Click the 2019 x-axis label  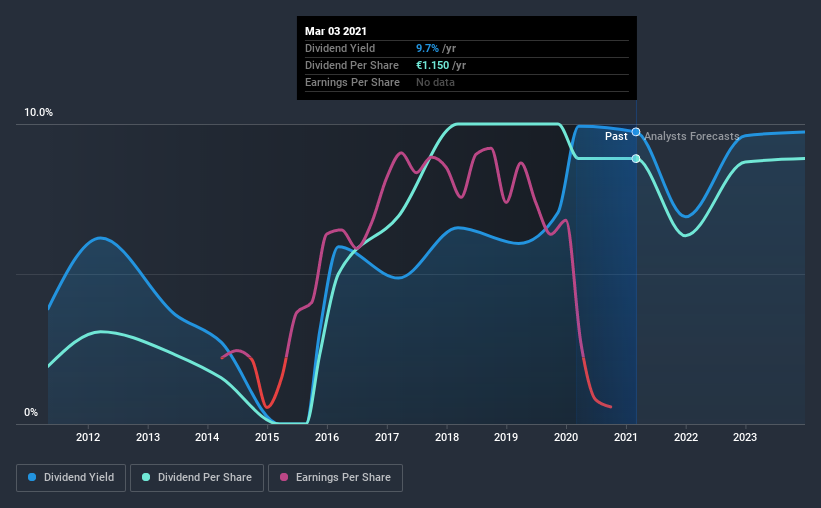point(506,437)
